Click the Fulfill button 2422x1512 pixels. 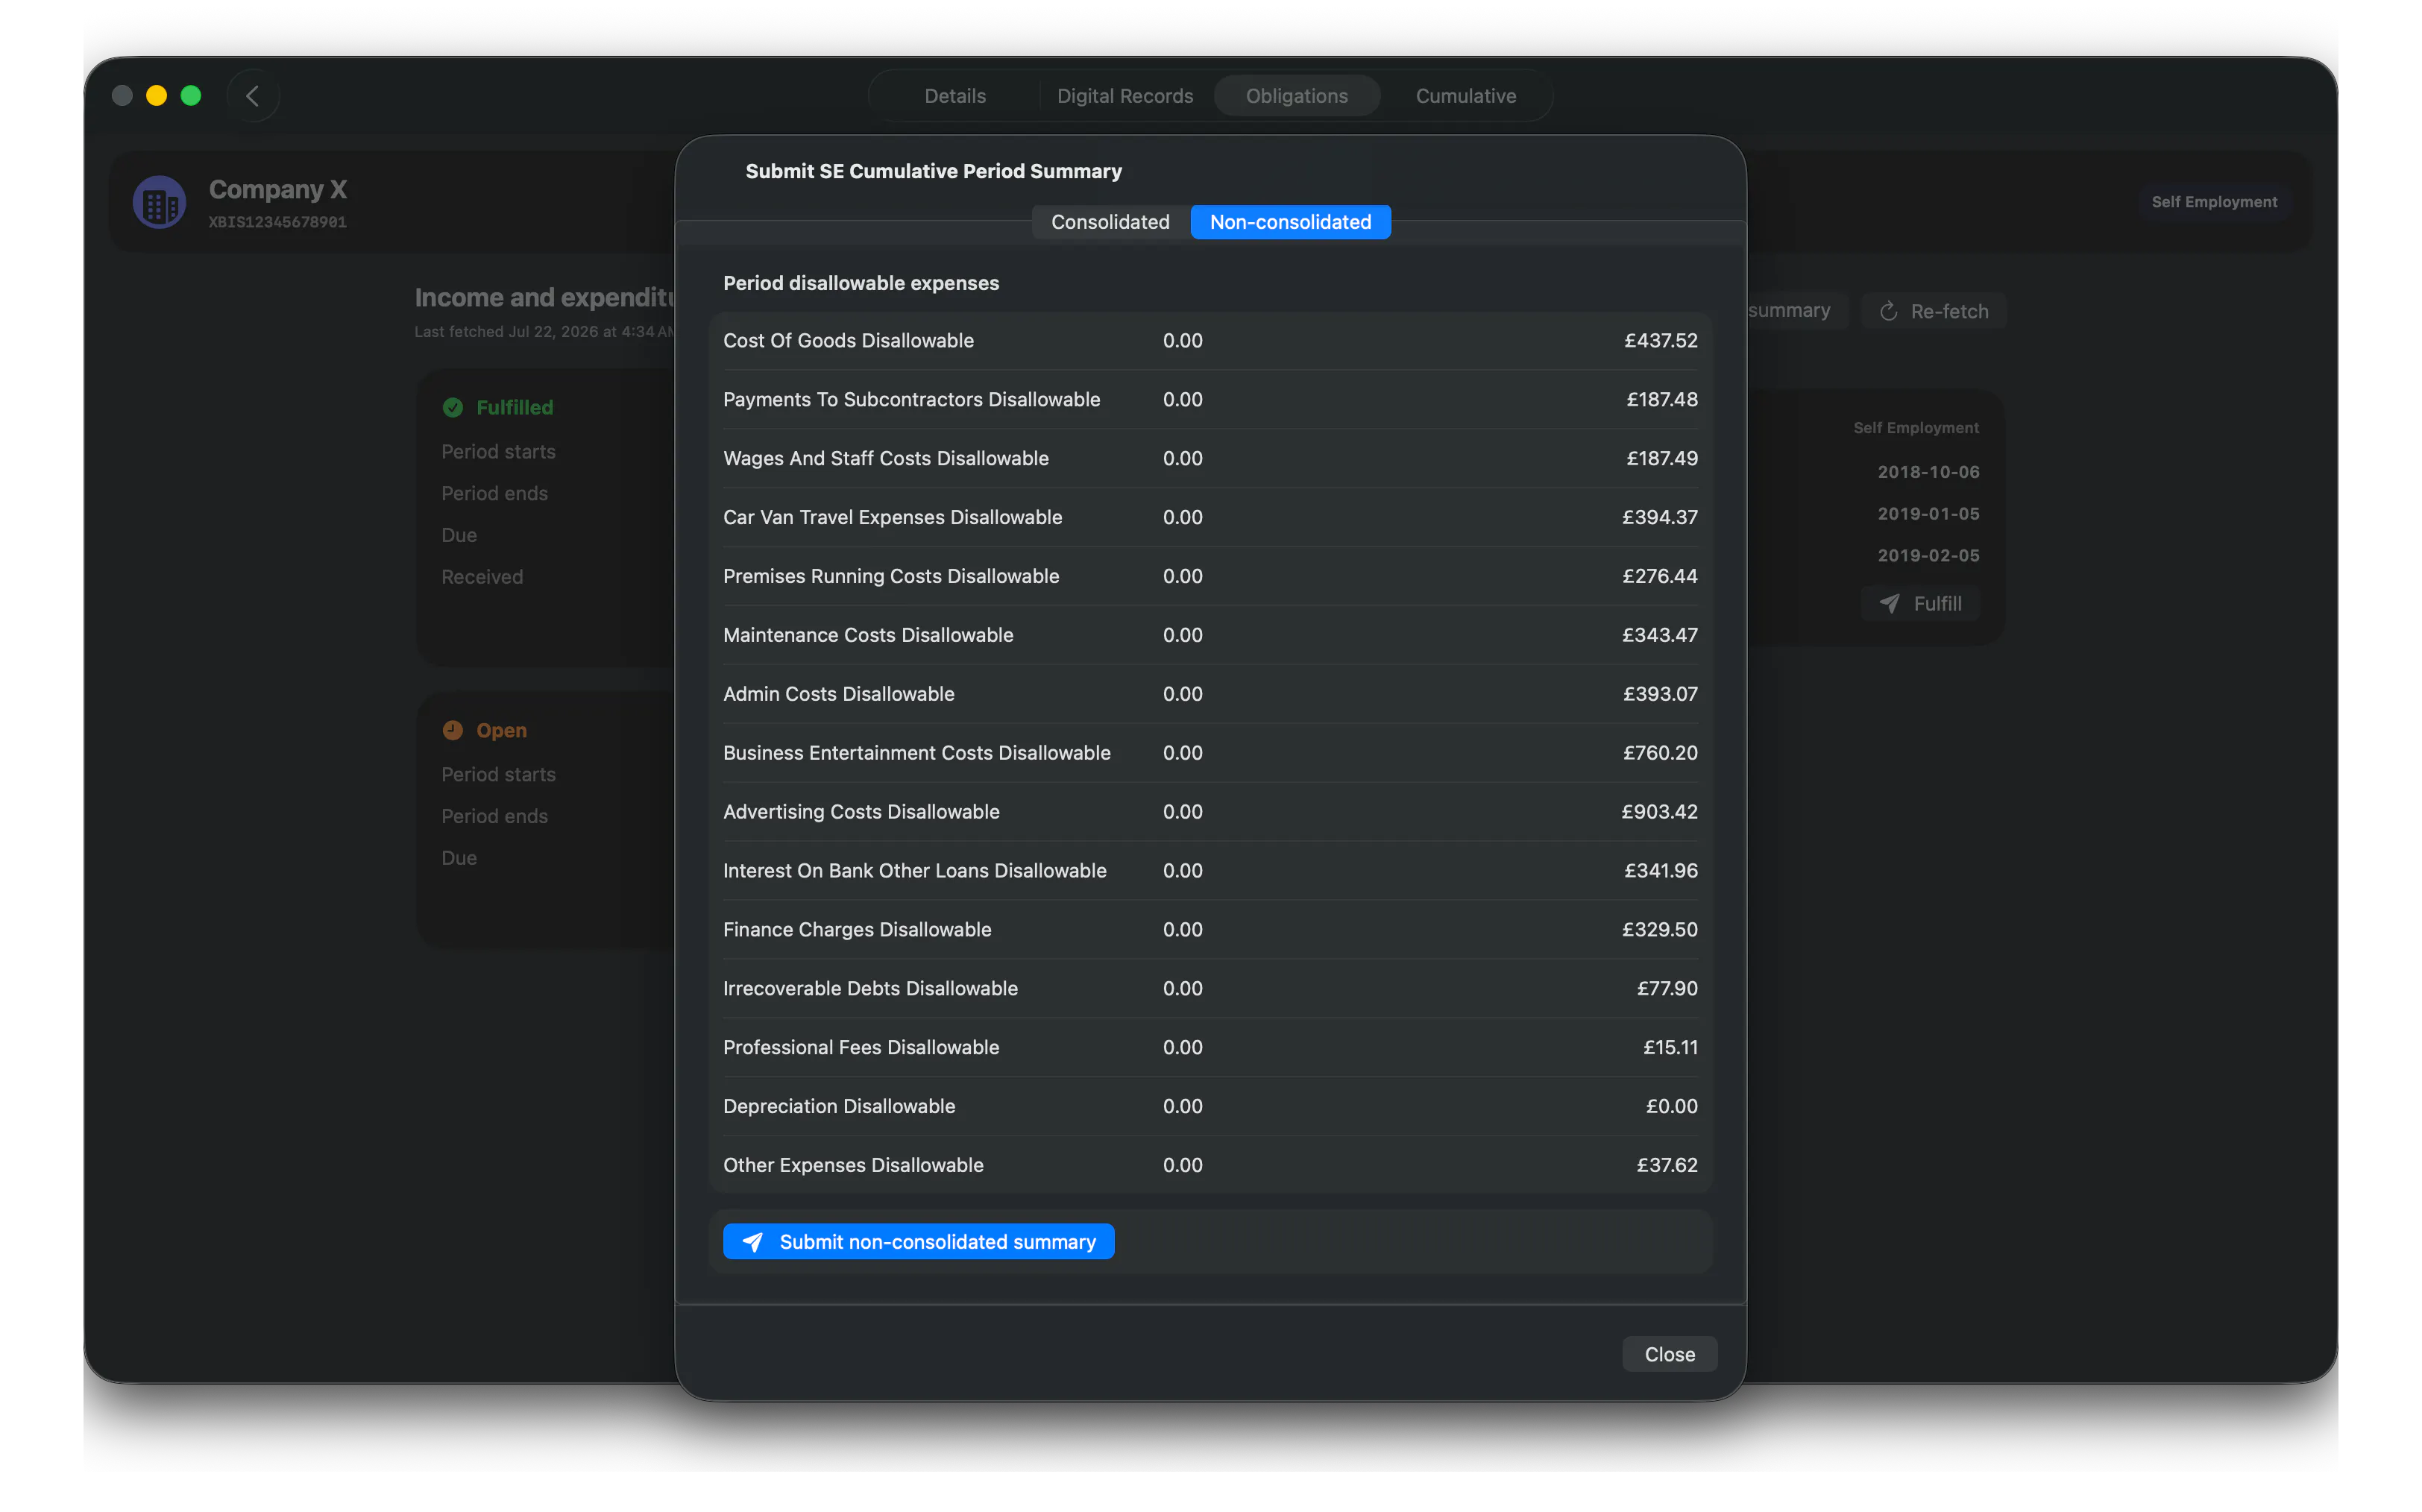click(1919, 603)
